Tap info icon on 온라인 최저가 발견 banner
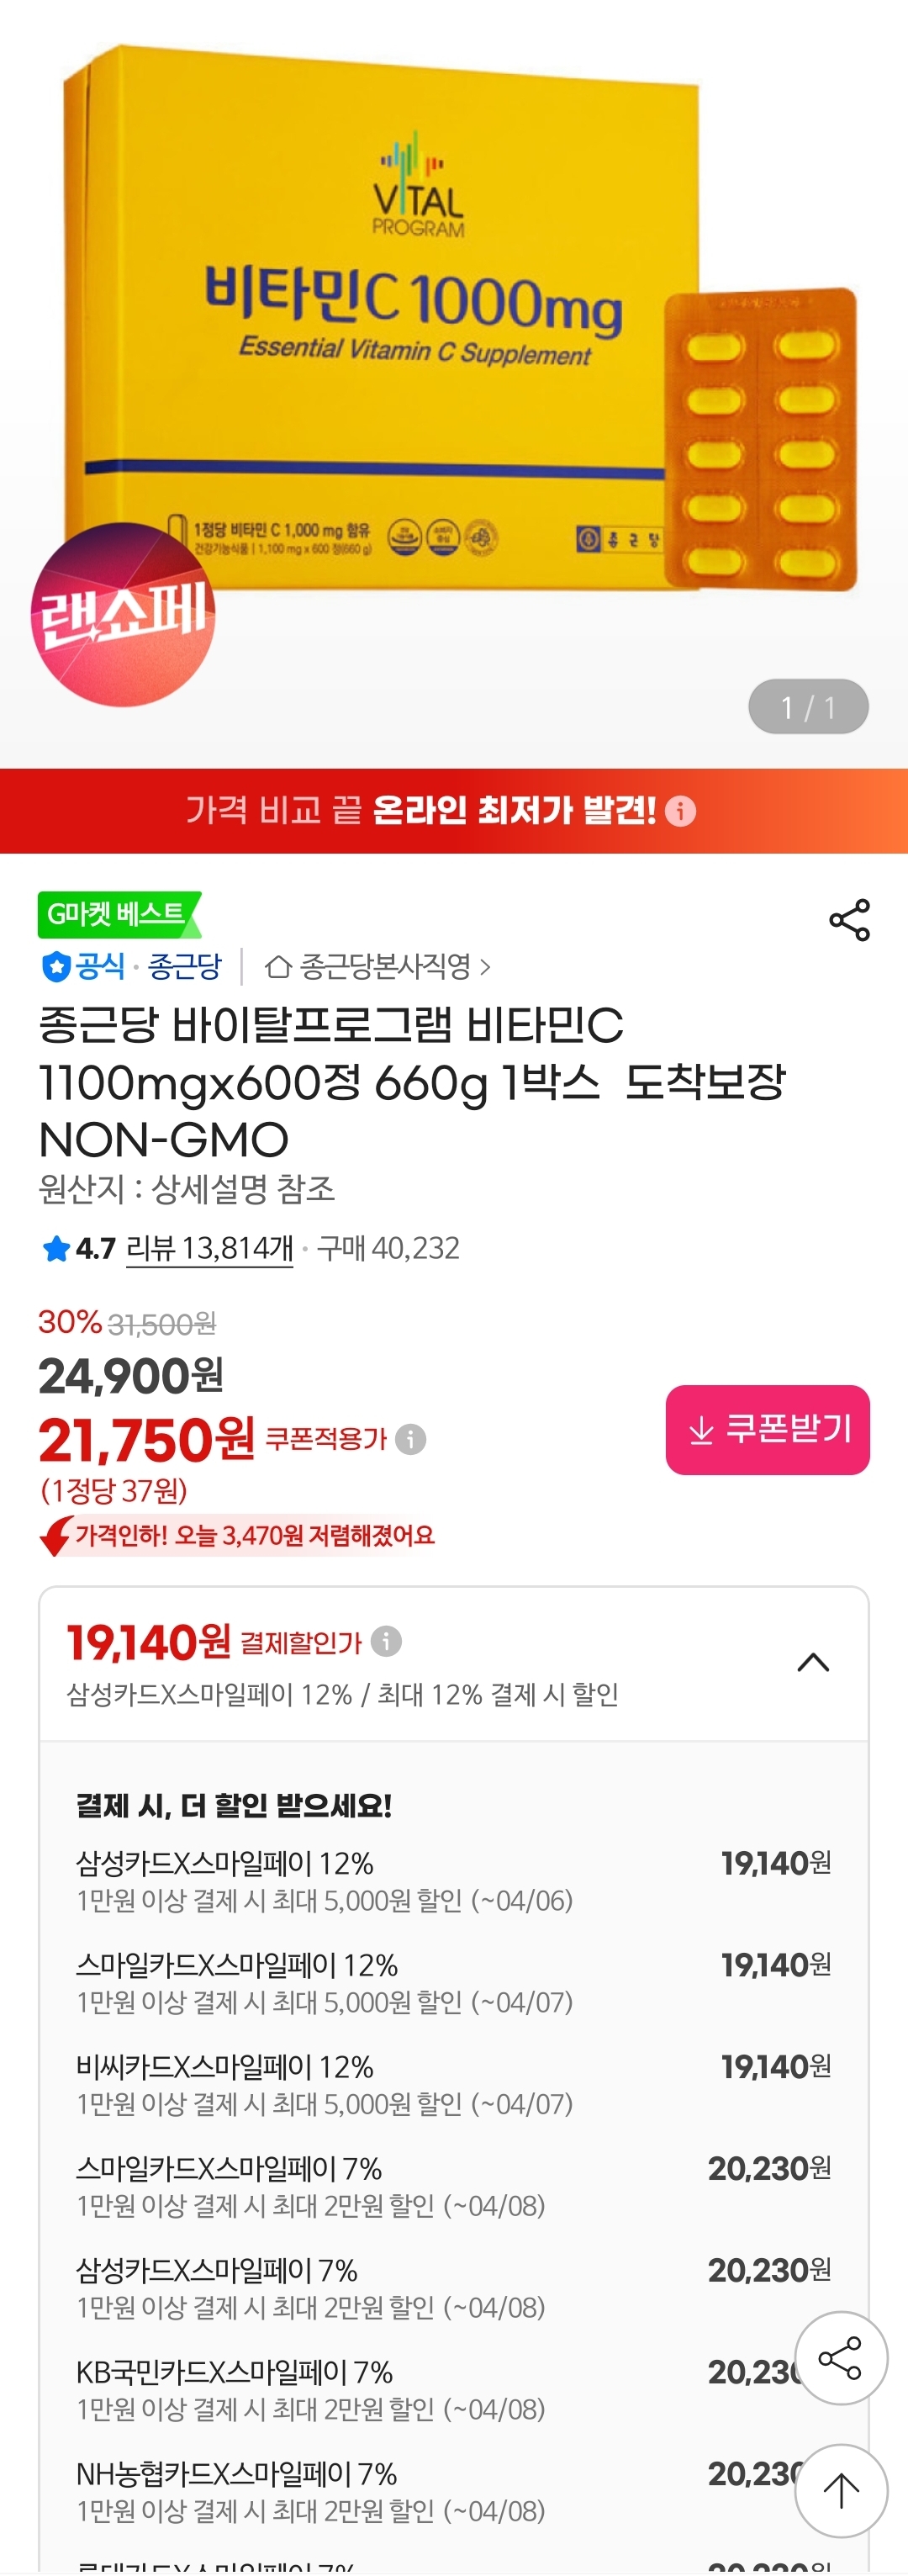Screen dimensions: 908x2576 pos(680,811)
